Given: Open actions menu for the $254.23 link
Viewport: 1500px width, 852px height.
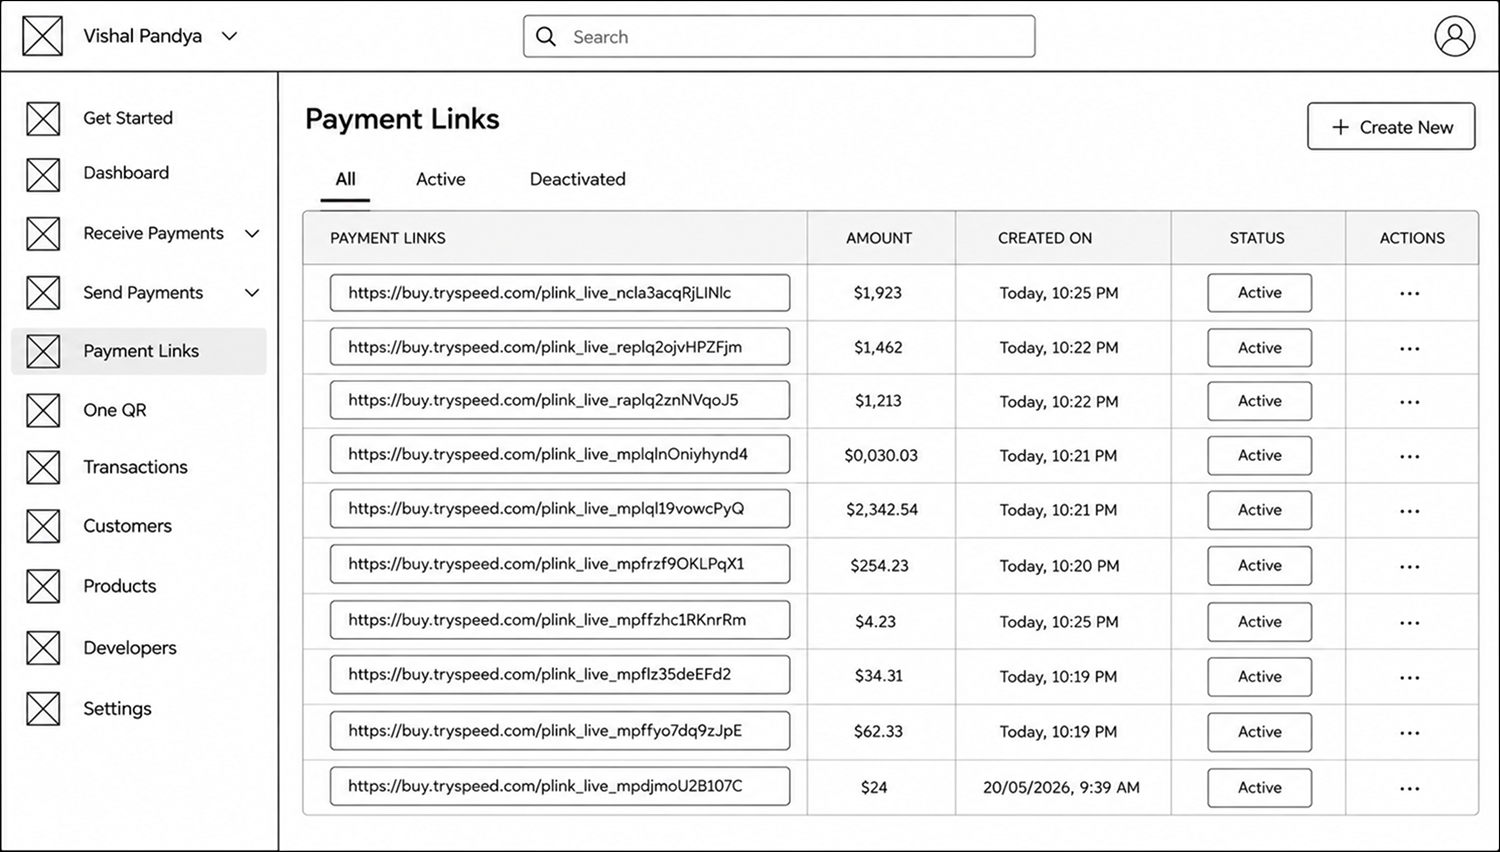Looking at the screenshot, I should [x=1410, y=567].
